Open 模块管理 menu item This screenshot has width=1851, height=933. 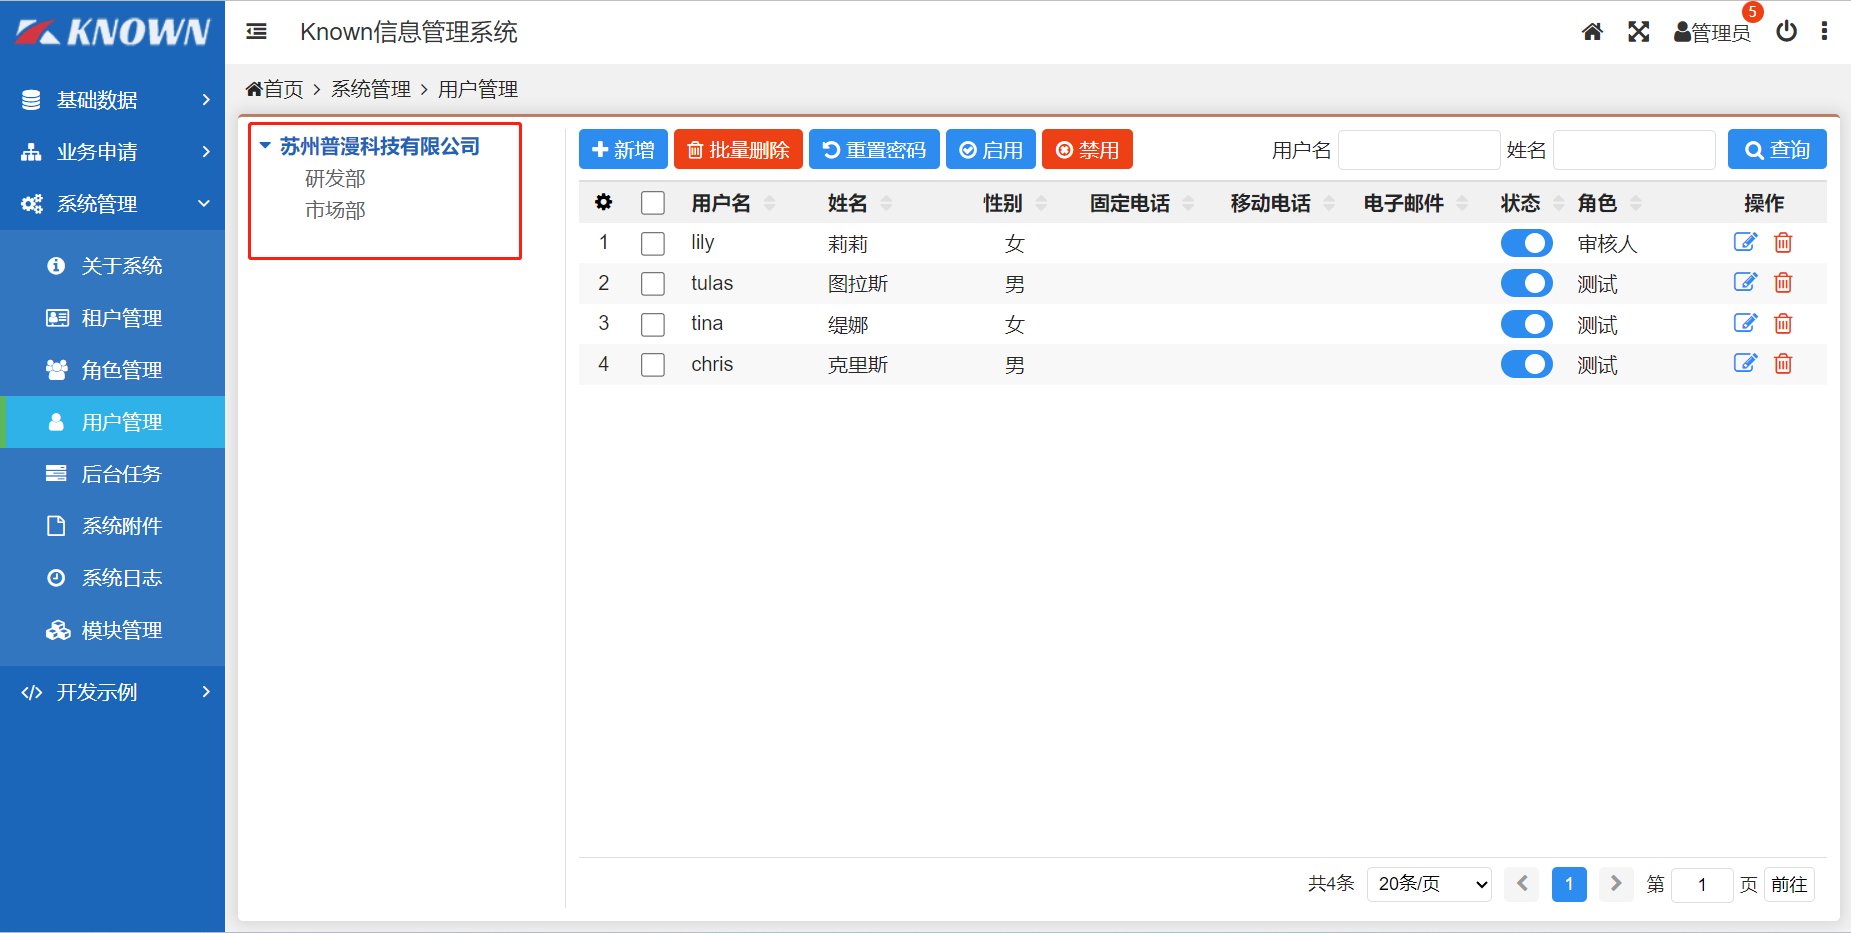coord(112,630)
